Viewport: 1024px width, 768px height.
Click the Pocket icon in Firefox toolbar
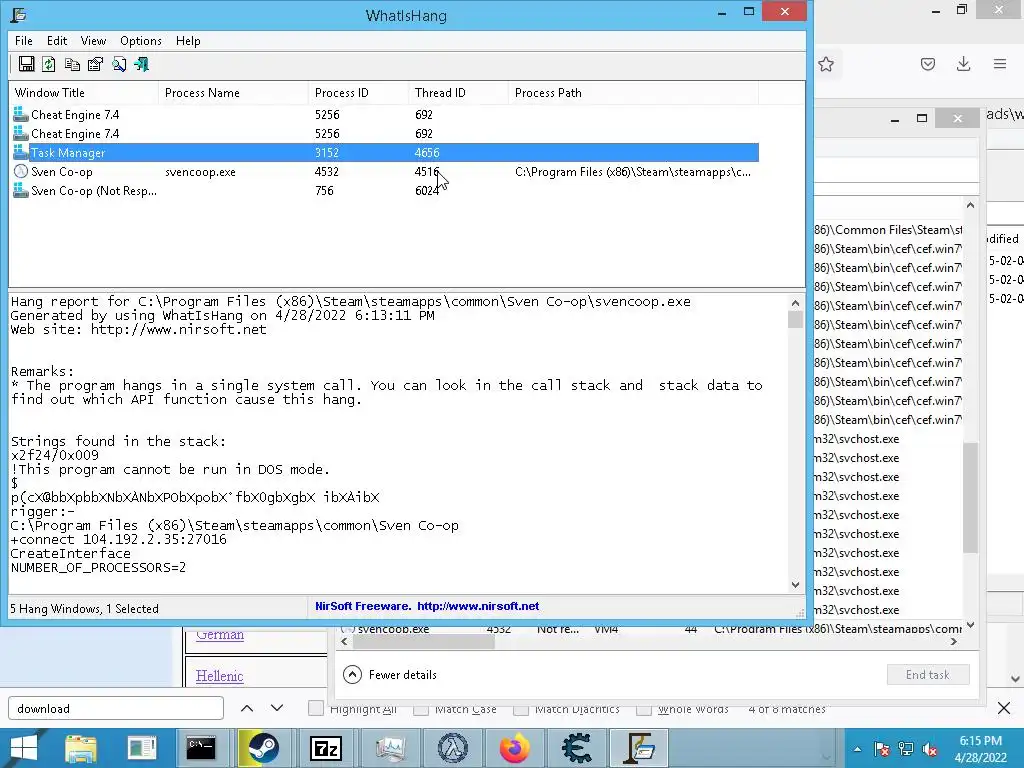coord(928,64)
